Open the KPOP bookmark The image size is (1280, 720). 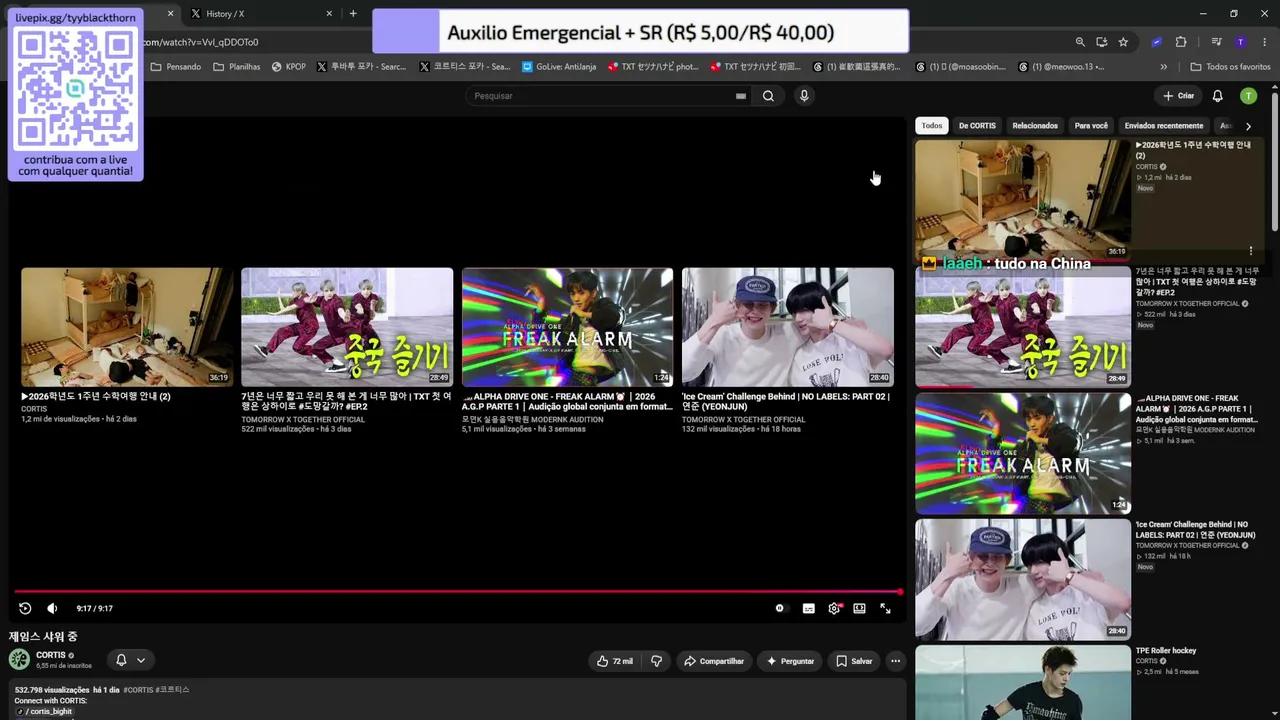tap(289, 67)
